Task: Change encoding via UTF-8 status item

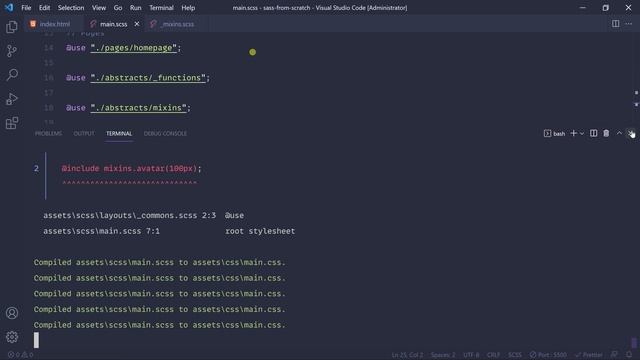Action: coord(471,355)
